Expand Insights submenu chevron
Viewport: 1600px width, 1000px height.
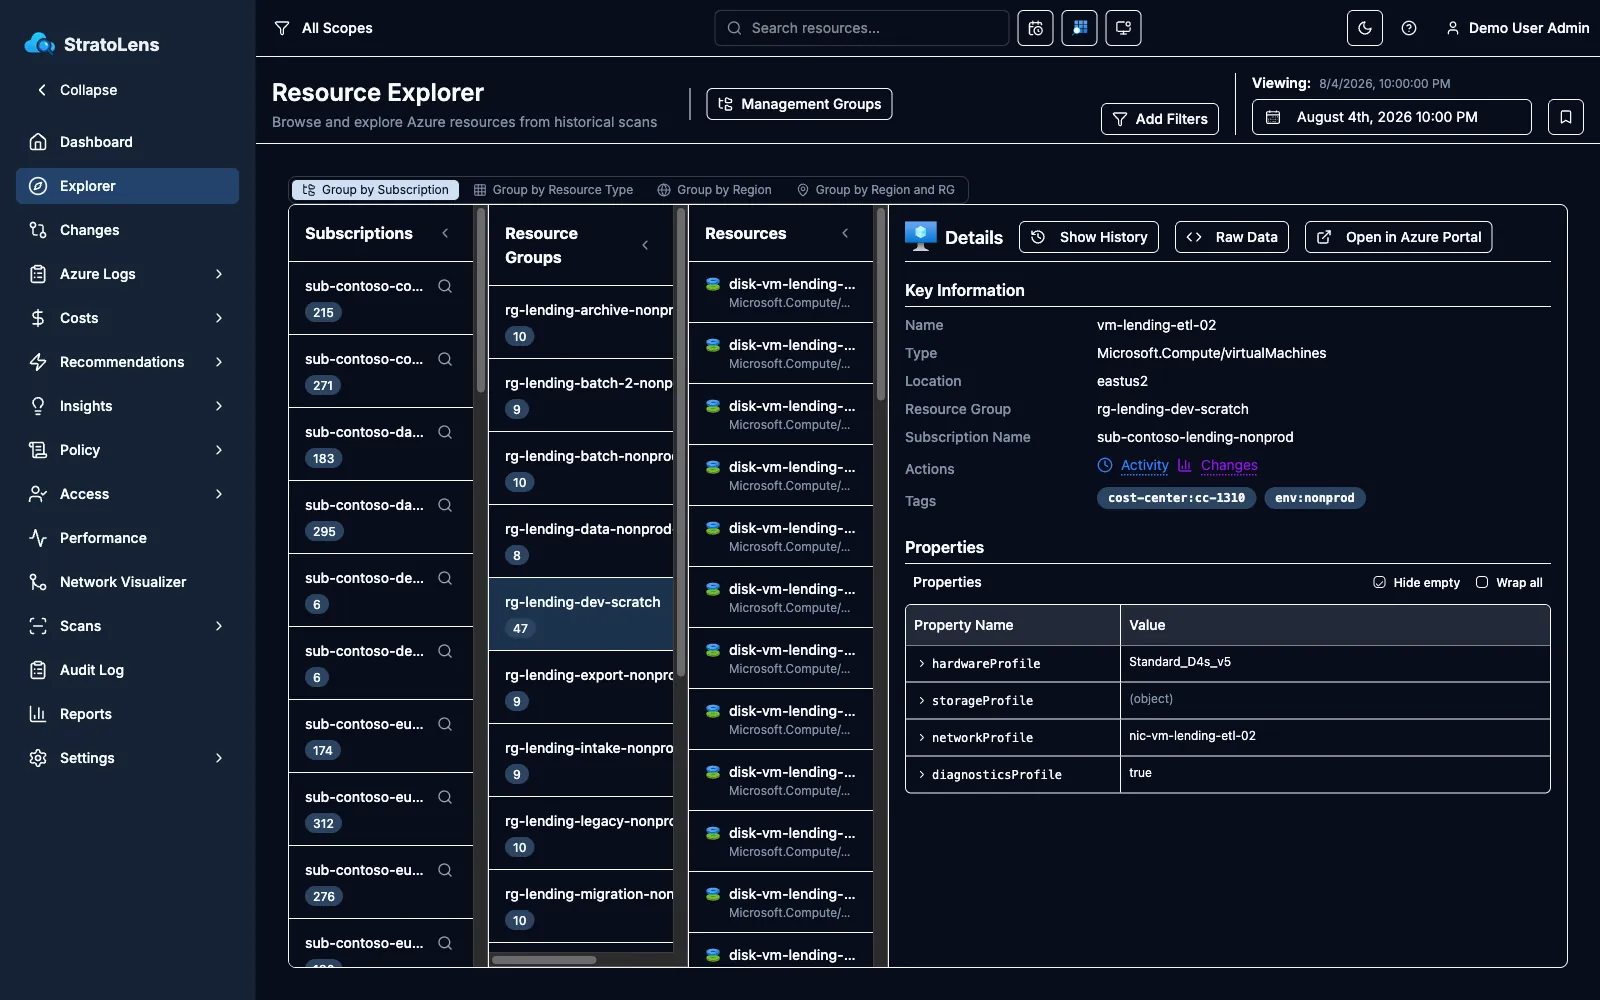pos(219,406)
